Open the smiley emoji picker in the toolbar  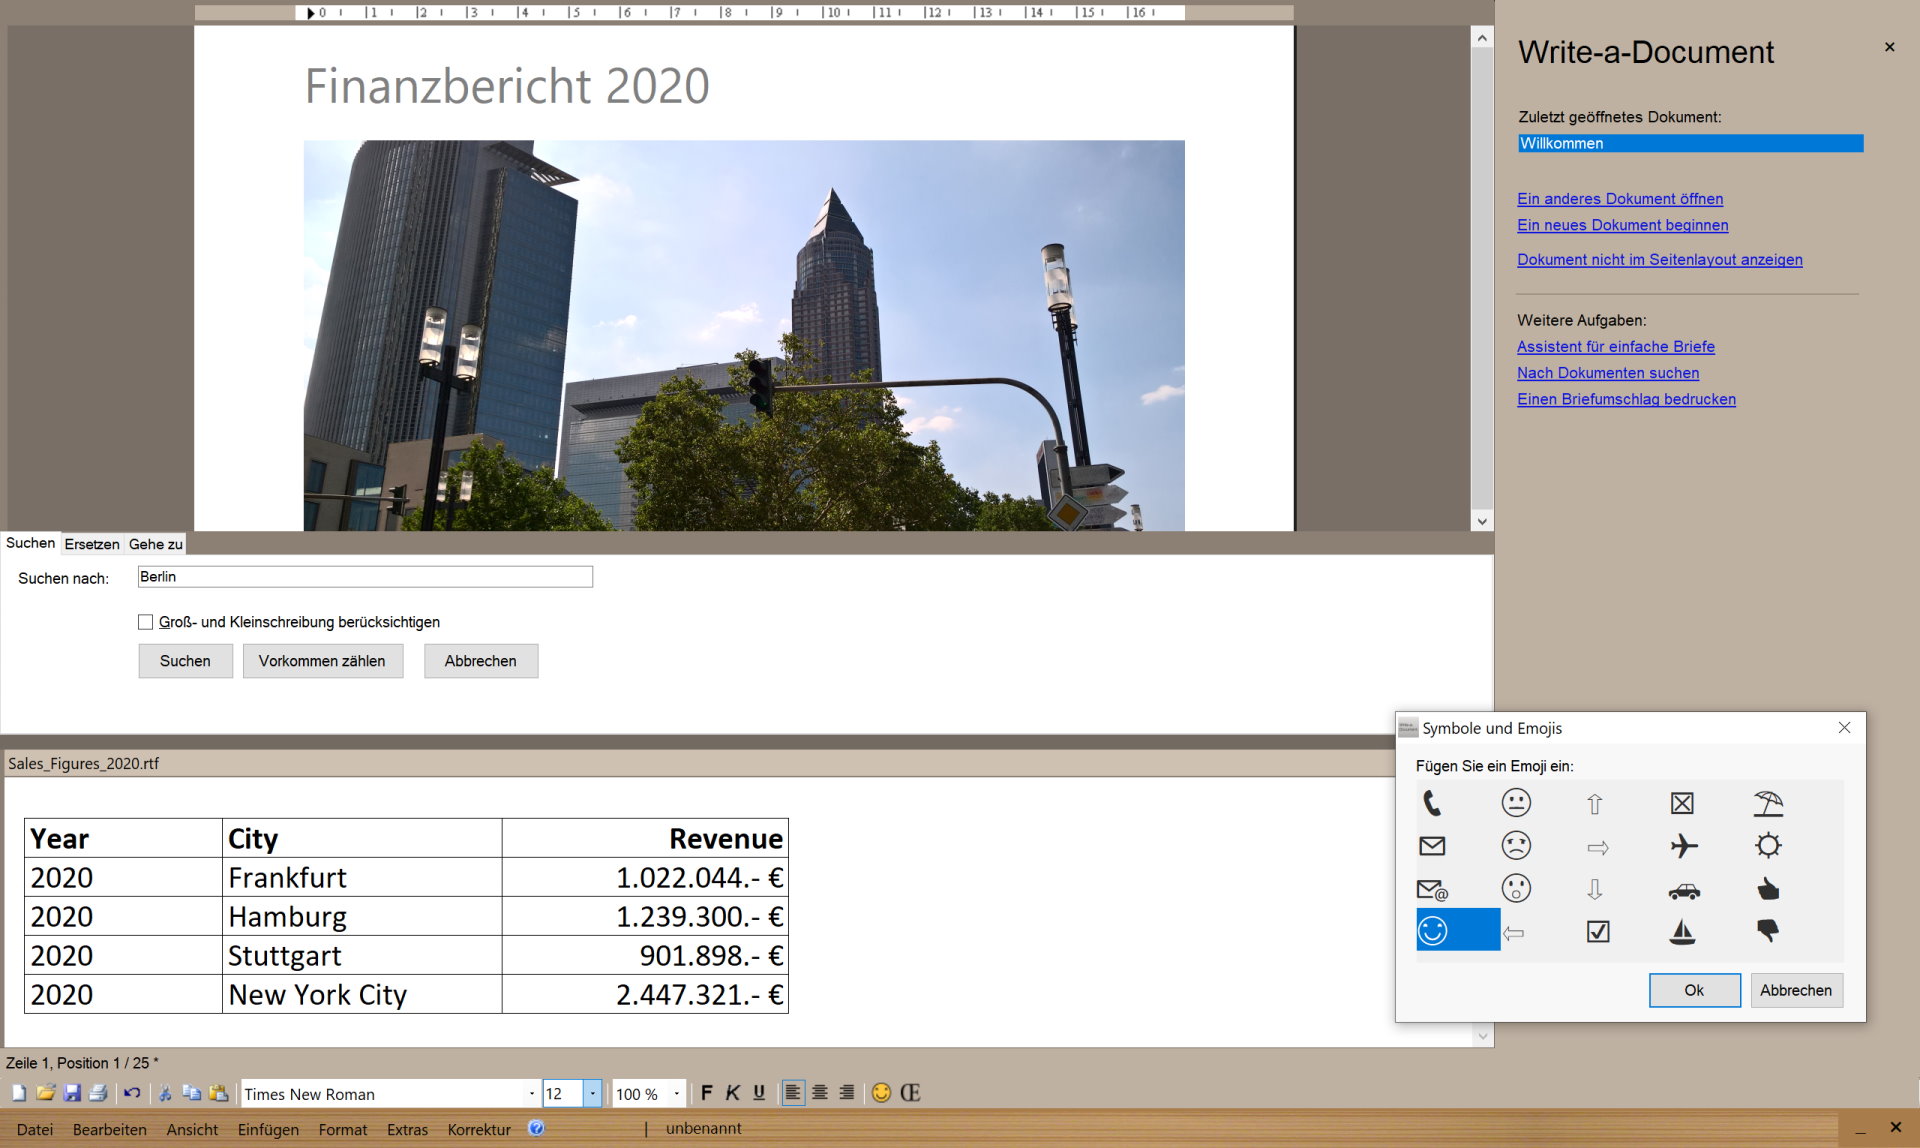[881, 1093]
